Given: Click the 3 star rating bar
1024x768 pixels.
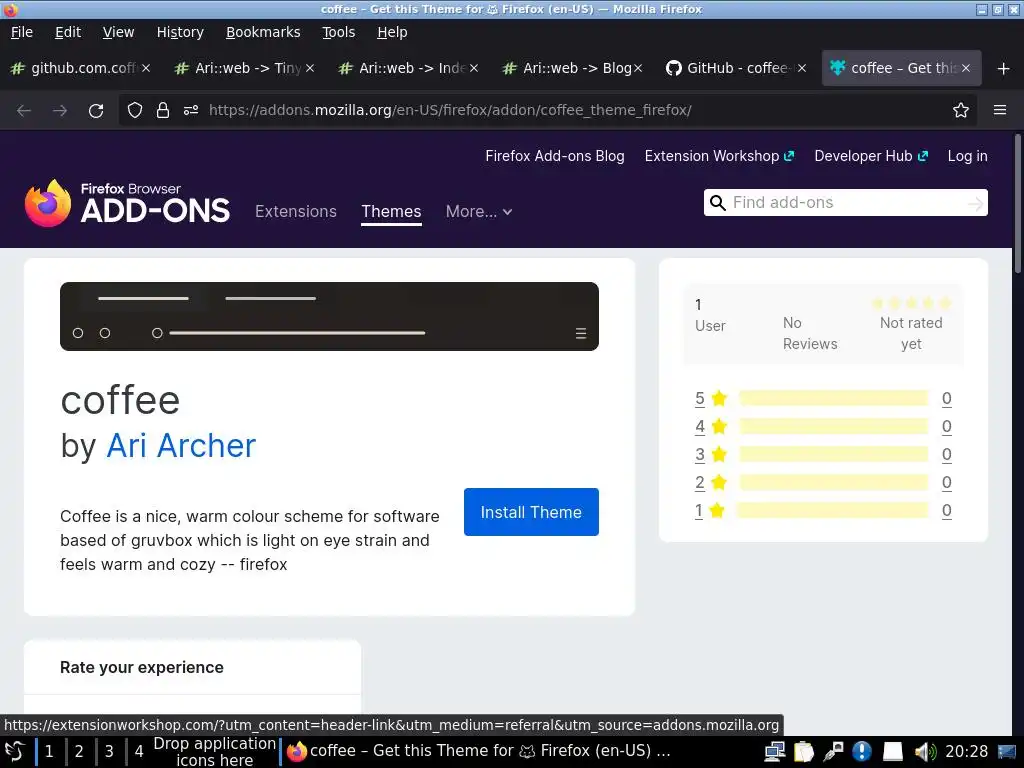Looking at the screenshot, I should (x=833, y=455).
